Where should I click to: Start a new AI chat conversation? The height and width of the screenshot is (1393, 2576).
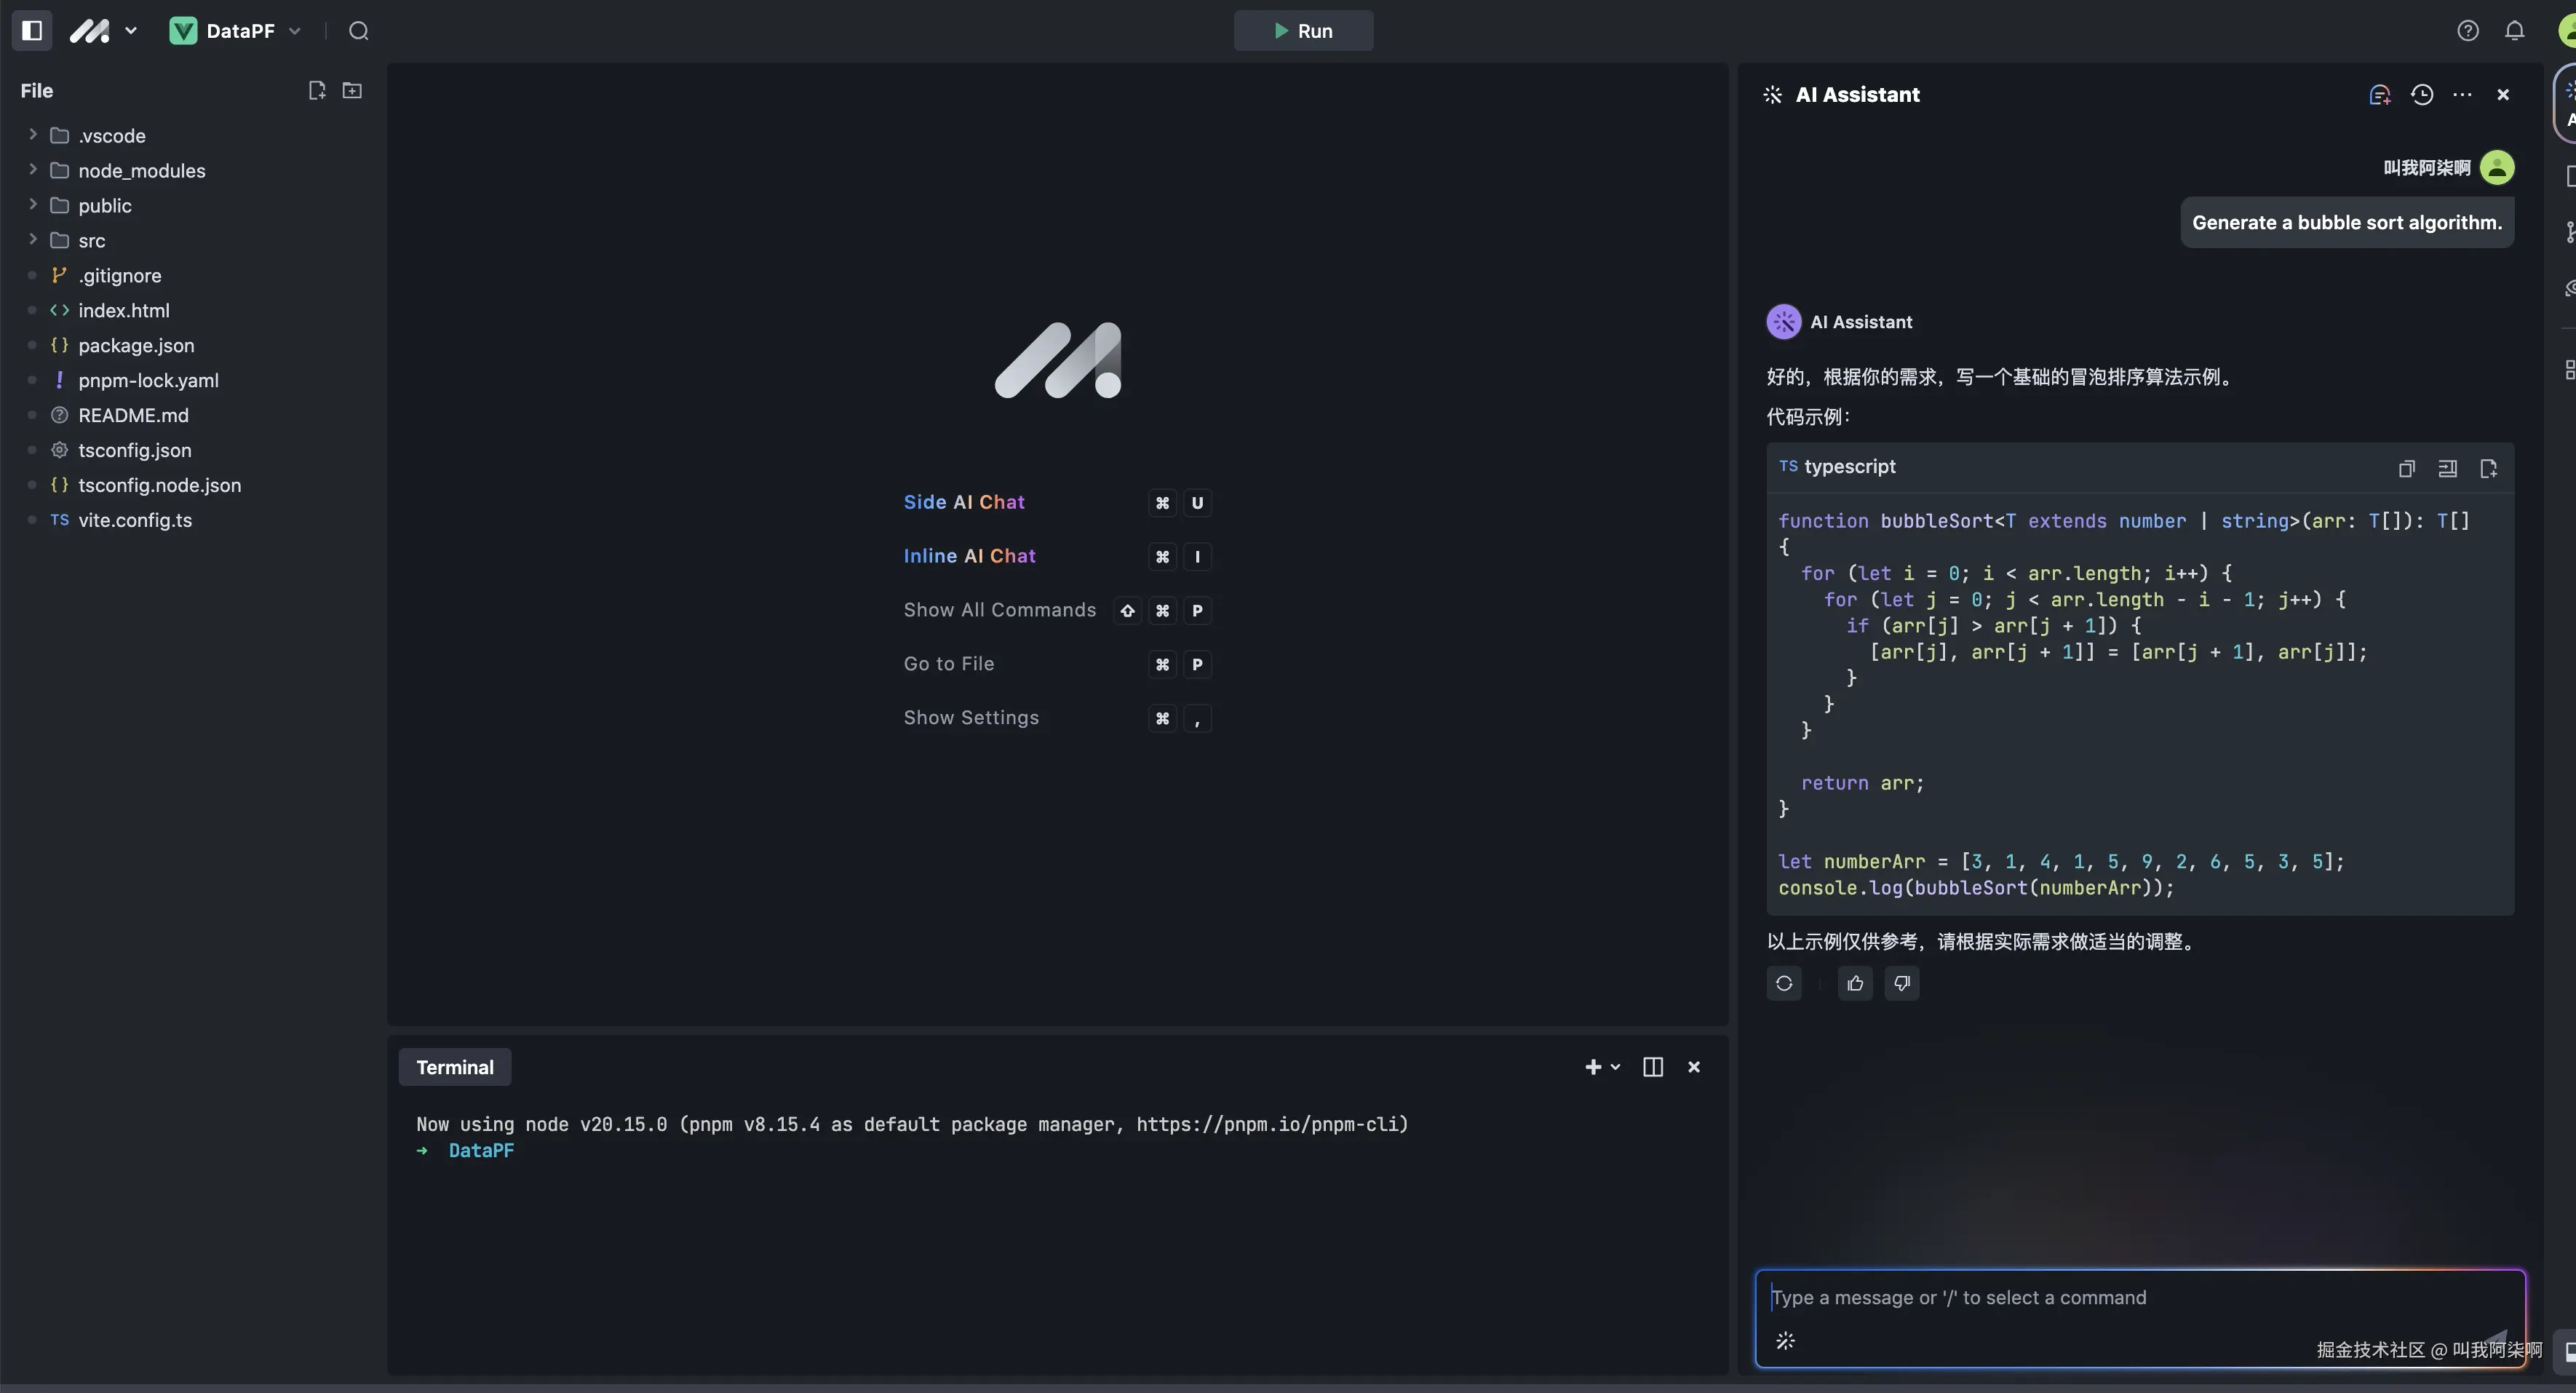point(2379,94)
